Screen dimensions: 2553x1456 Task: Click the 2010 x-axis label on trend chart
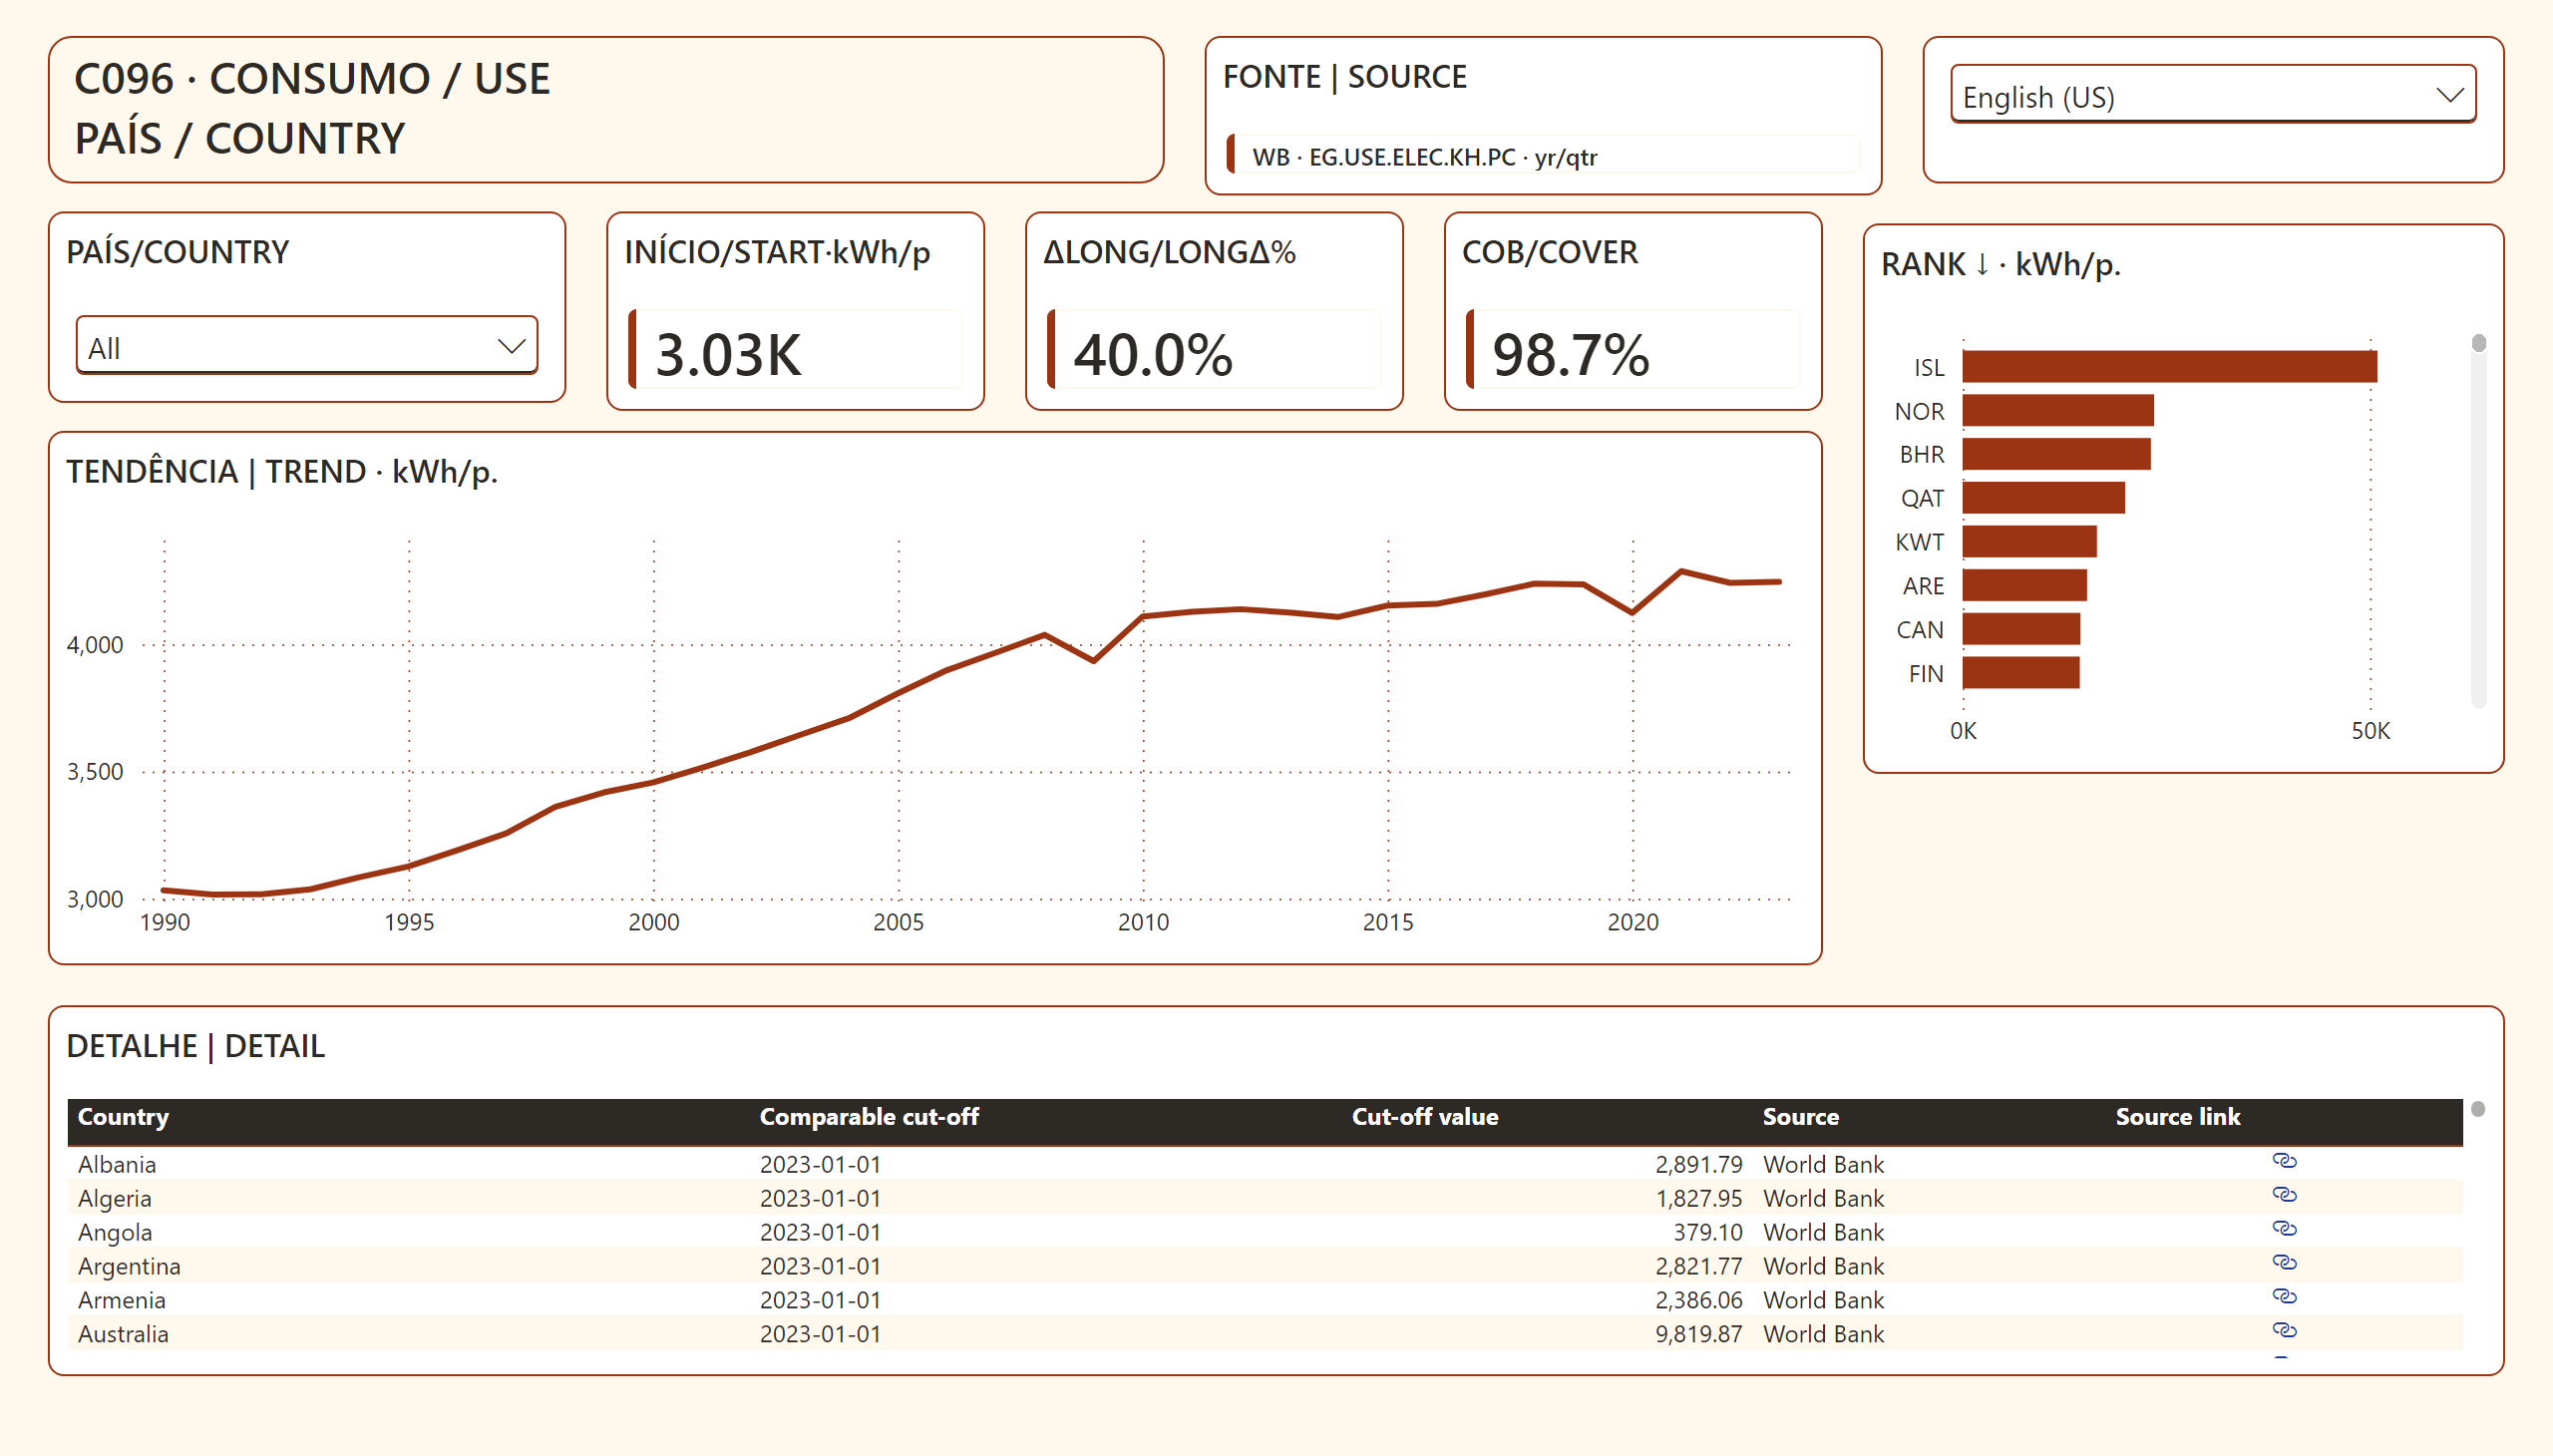tap(1143, 922)
